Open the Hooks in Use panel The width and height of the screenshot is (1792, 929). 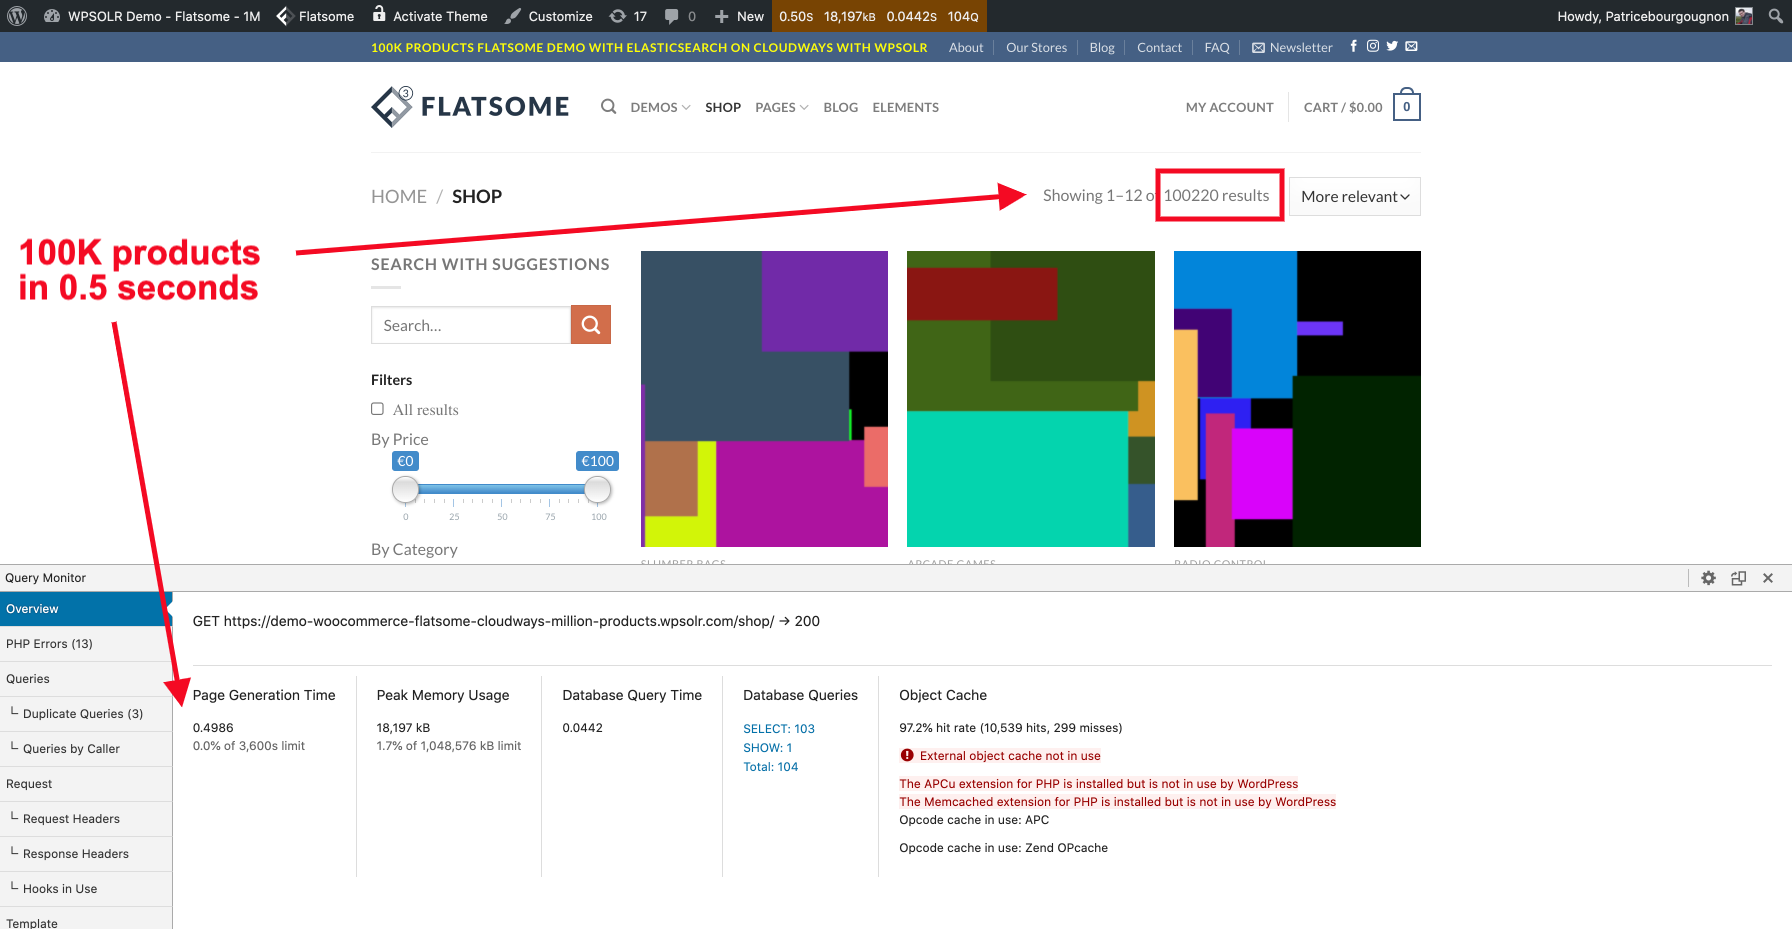point(86,889)
